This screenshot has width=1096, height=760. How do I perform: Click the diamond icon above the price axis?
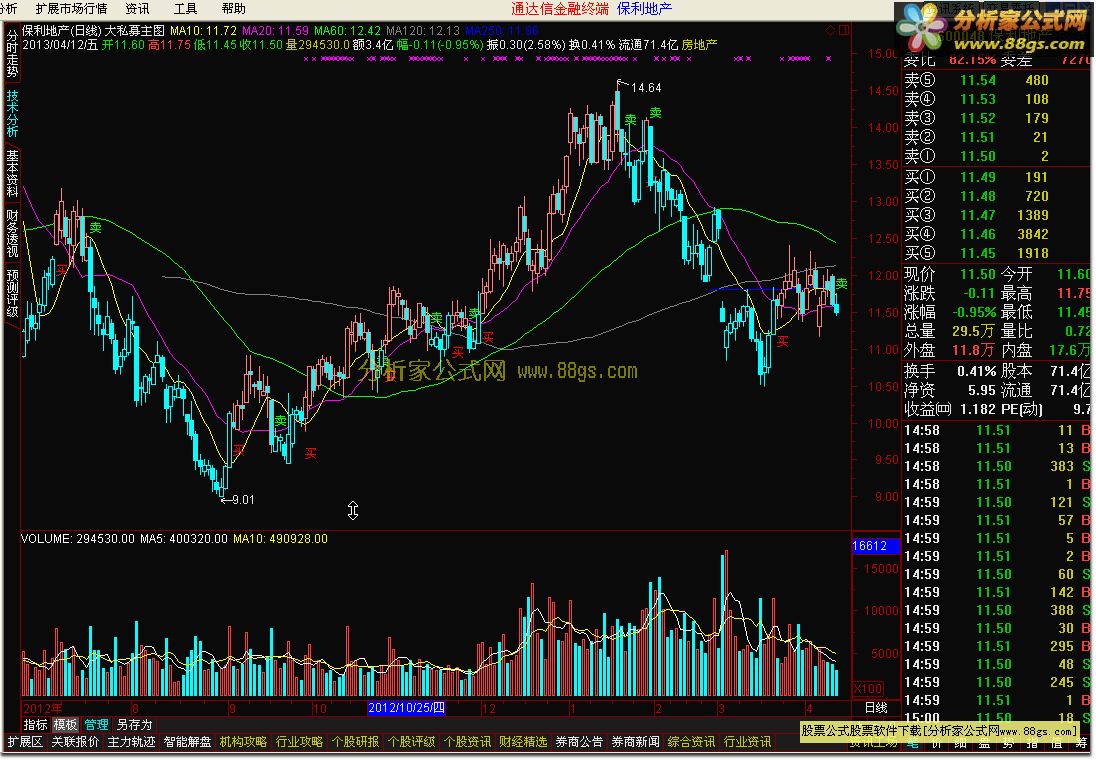coord(830,30)
